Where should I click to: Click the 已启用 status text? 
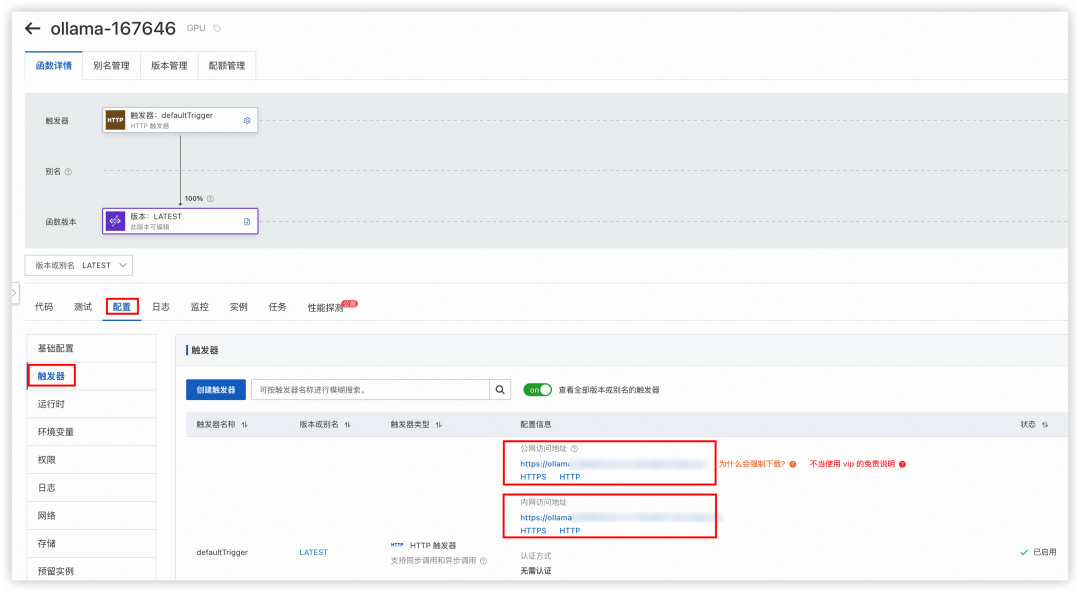tap(1044, 552)
